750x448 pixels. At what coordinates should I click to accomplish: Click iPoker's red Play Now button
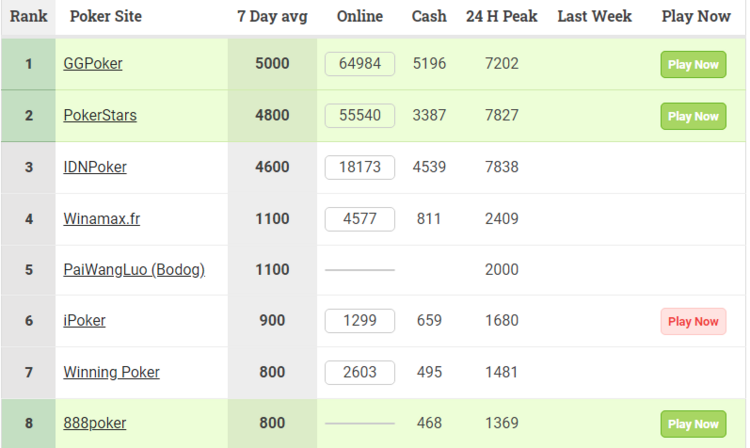(x=693, y=322)
